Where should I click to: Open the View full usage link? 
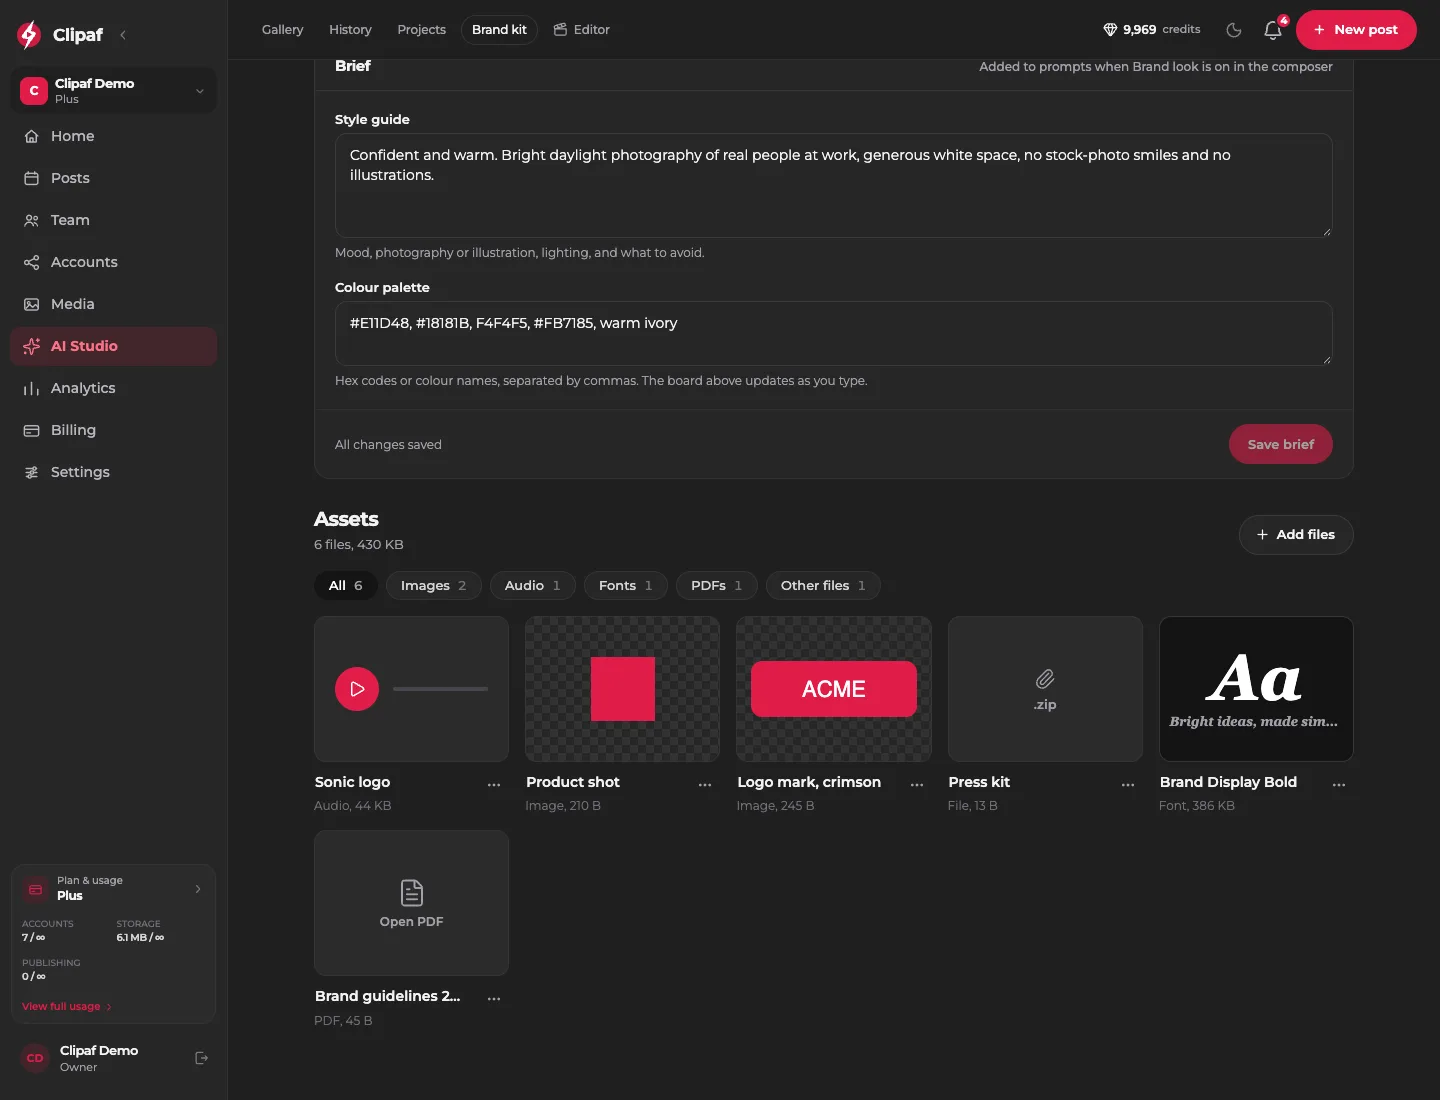[67, 1006]
